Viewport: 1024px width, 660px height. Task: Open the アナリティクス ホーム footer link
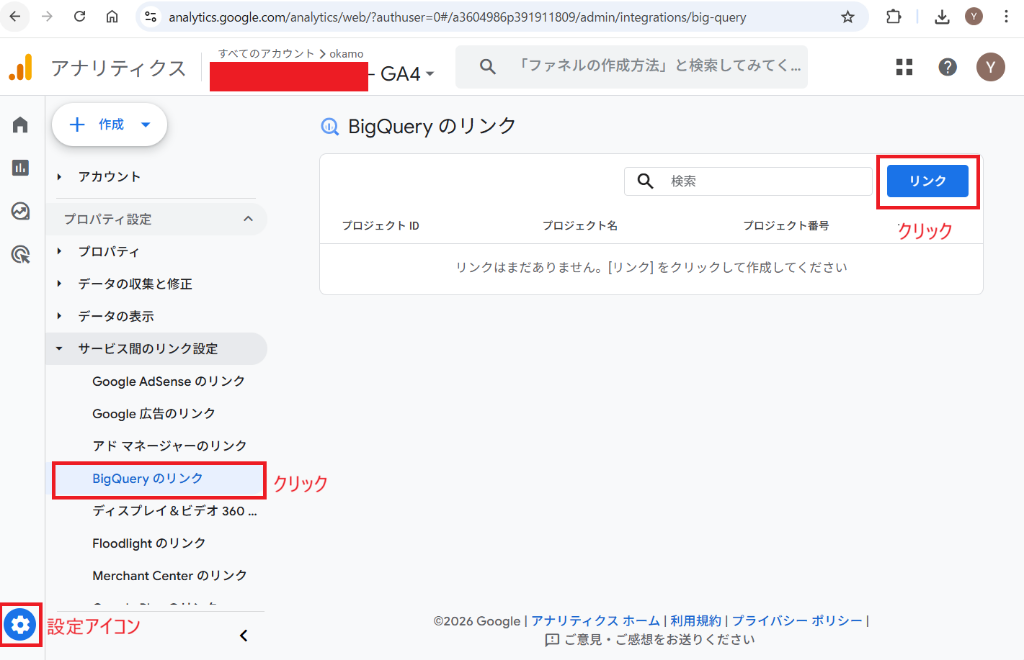pyautogui.click(x=596, y=621)
